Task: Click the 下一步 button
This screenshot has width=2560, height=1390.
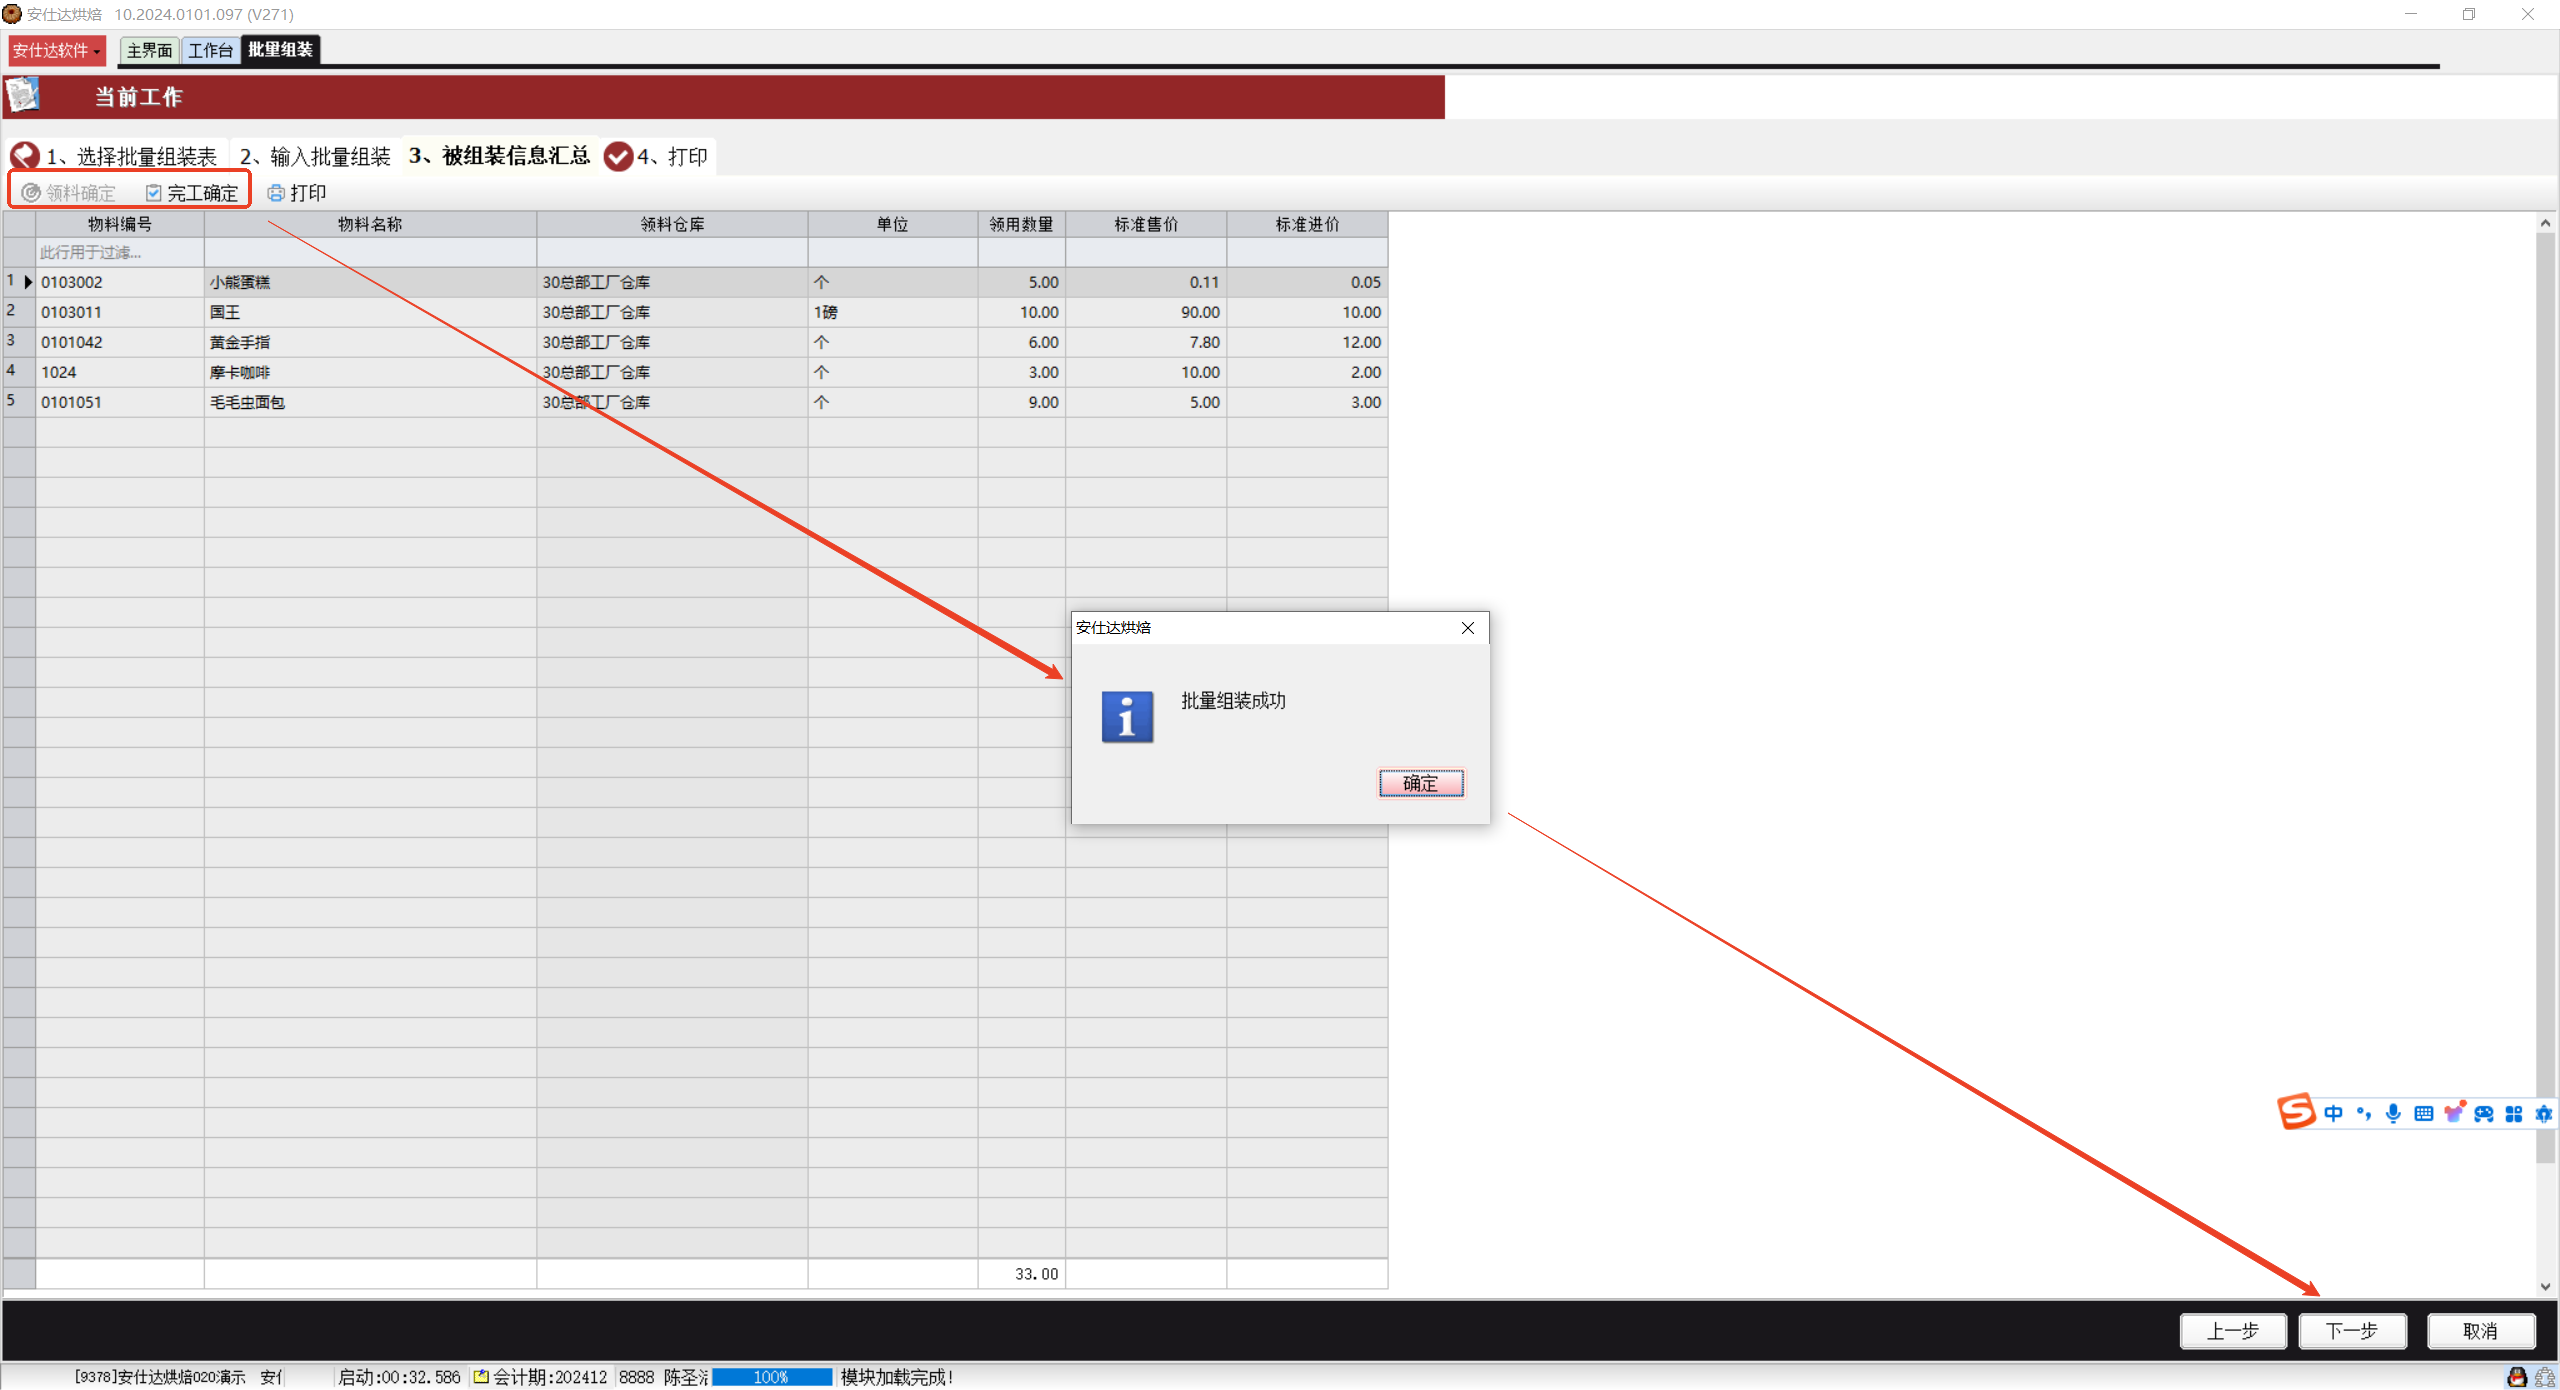Action: point(2351,1331)
